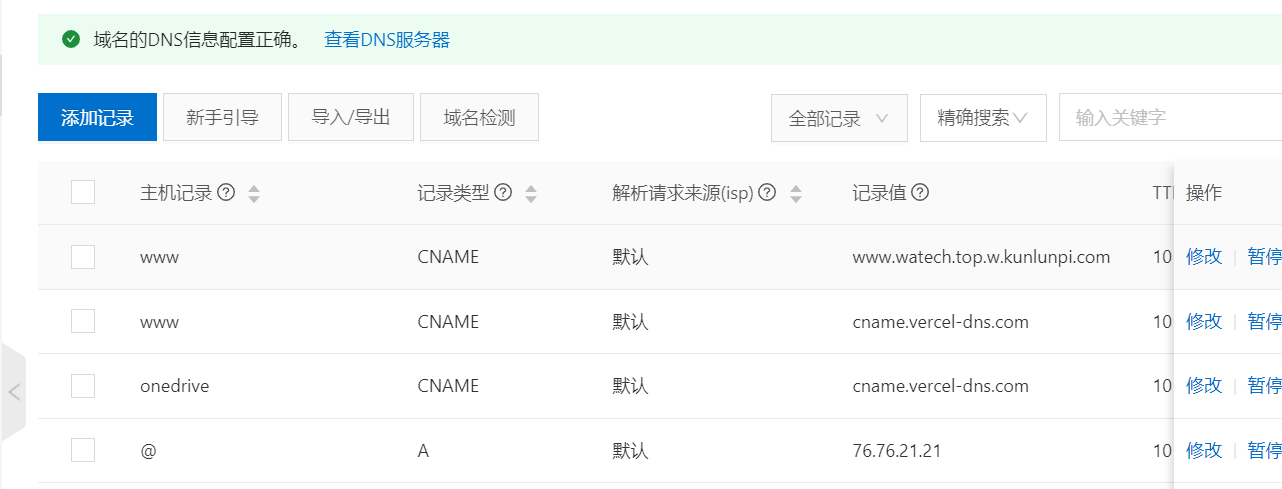Sort by 解析请求来源 column arrows

(x=796, y=194)
